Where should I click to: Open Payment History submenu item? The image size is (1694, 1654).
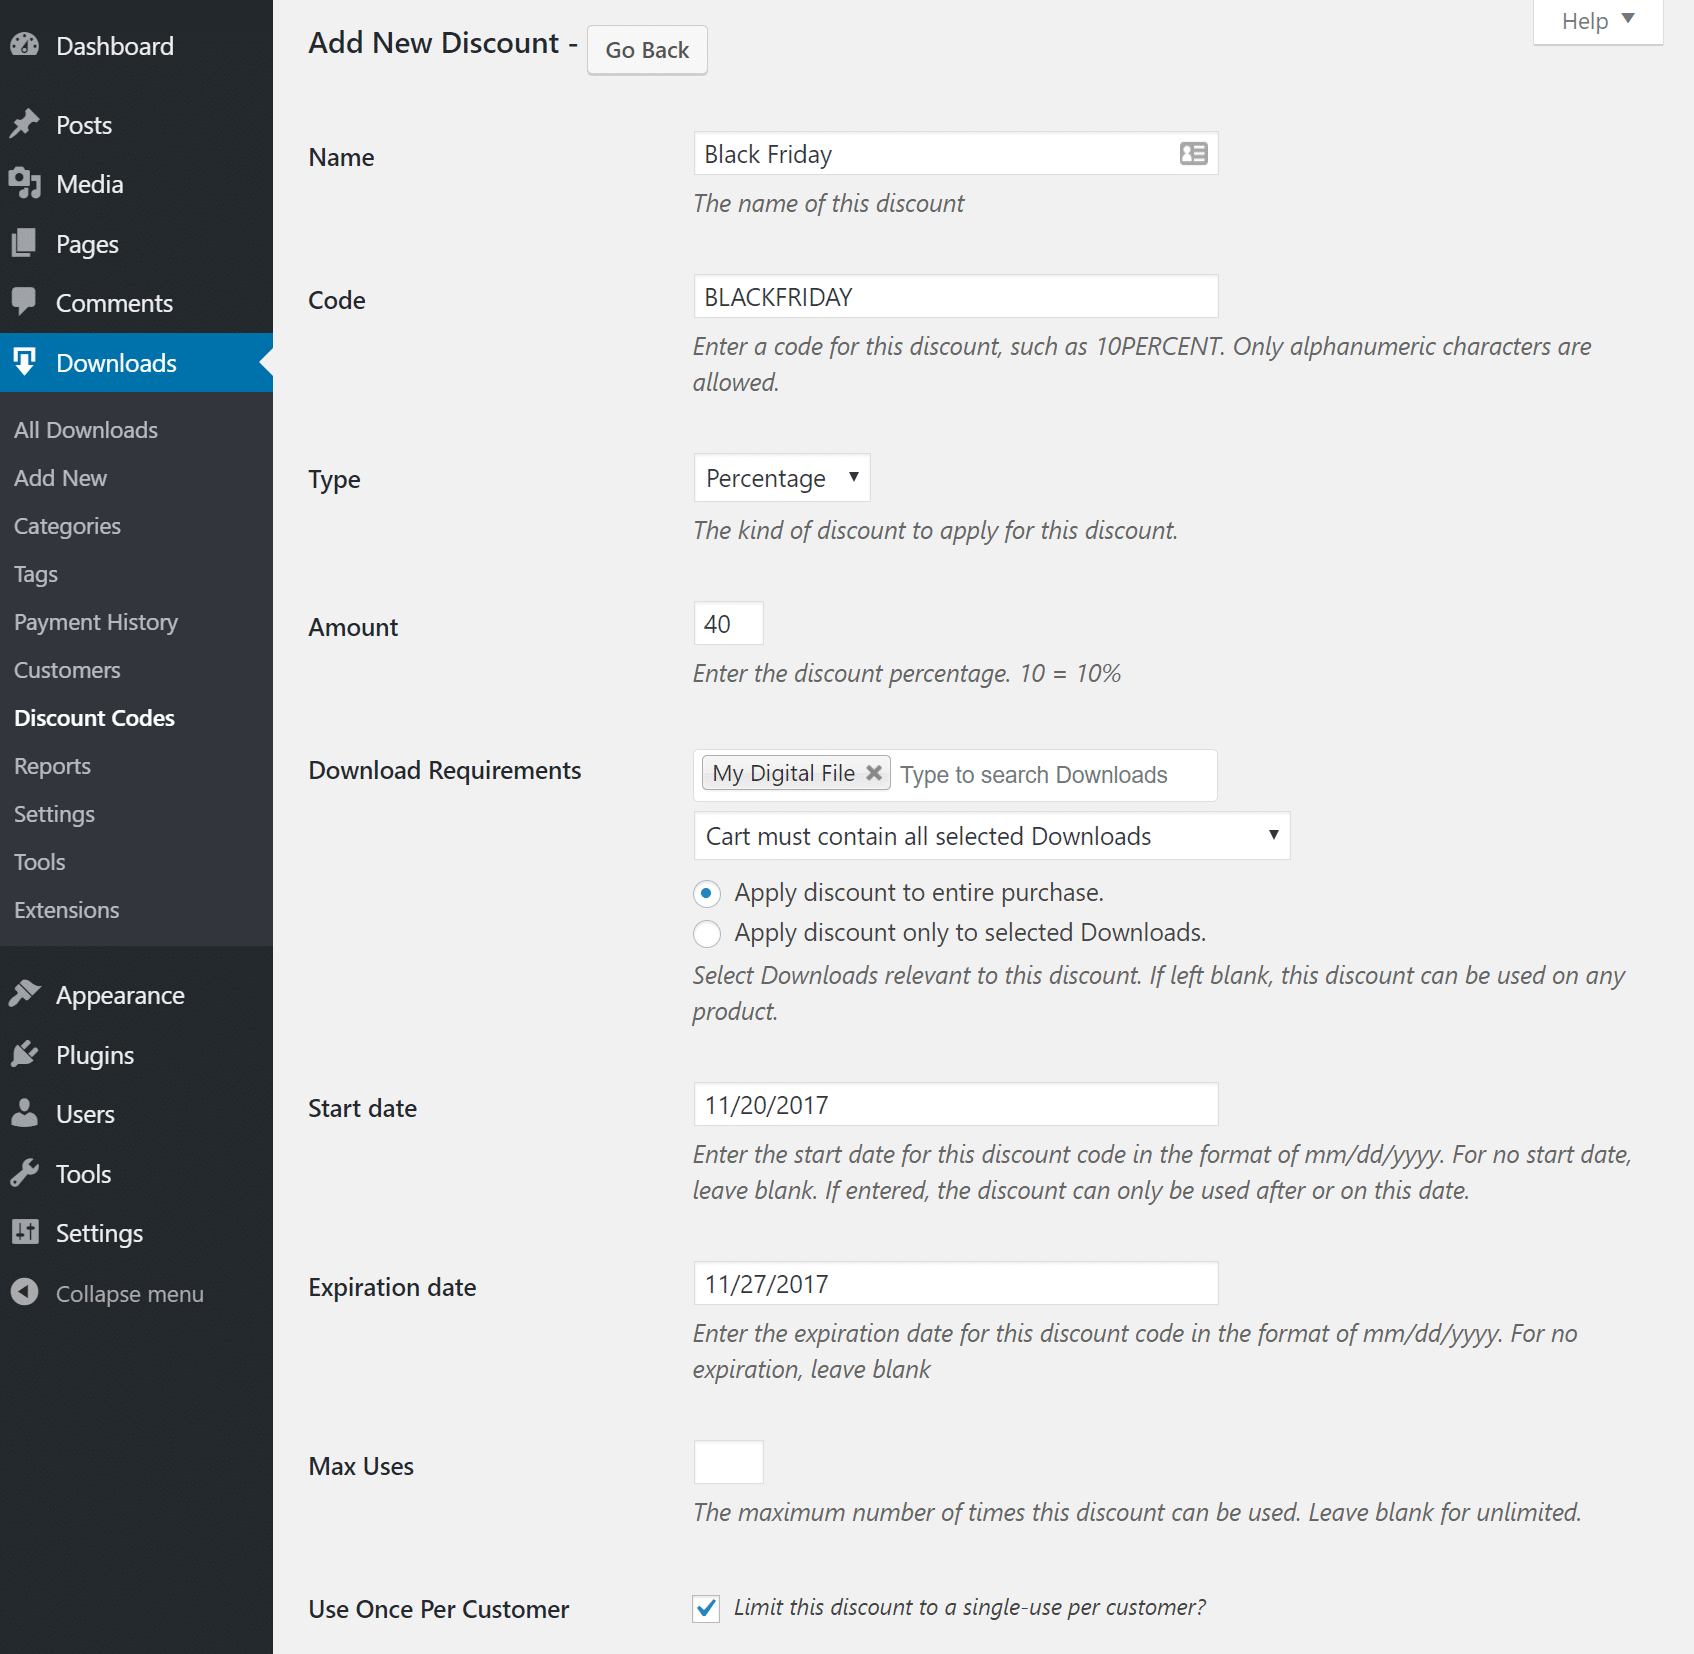click(96, 622)
